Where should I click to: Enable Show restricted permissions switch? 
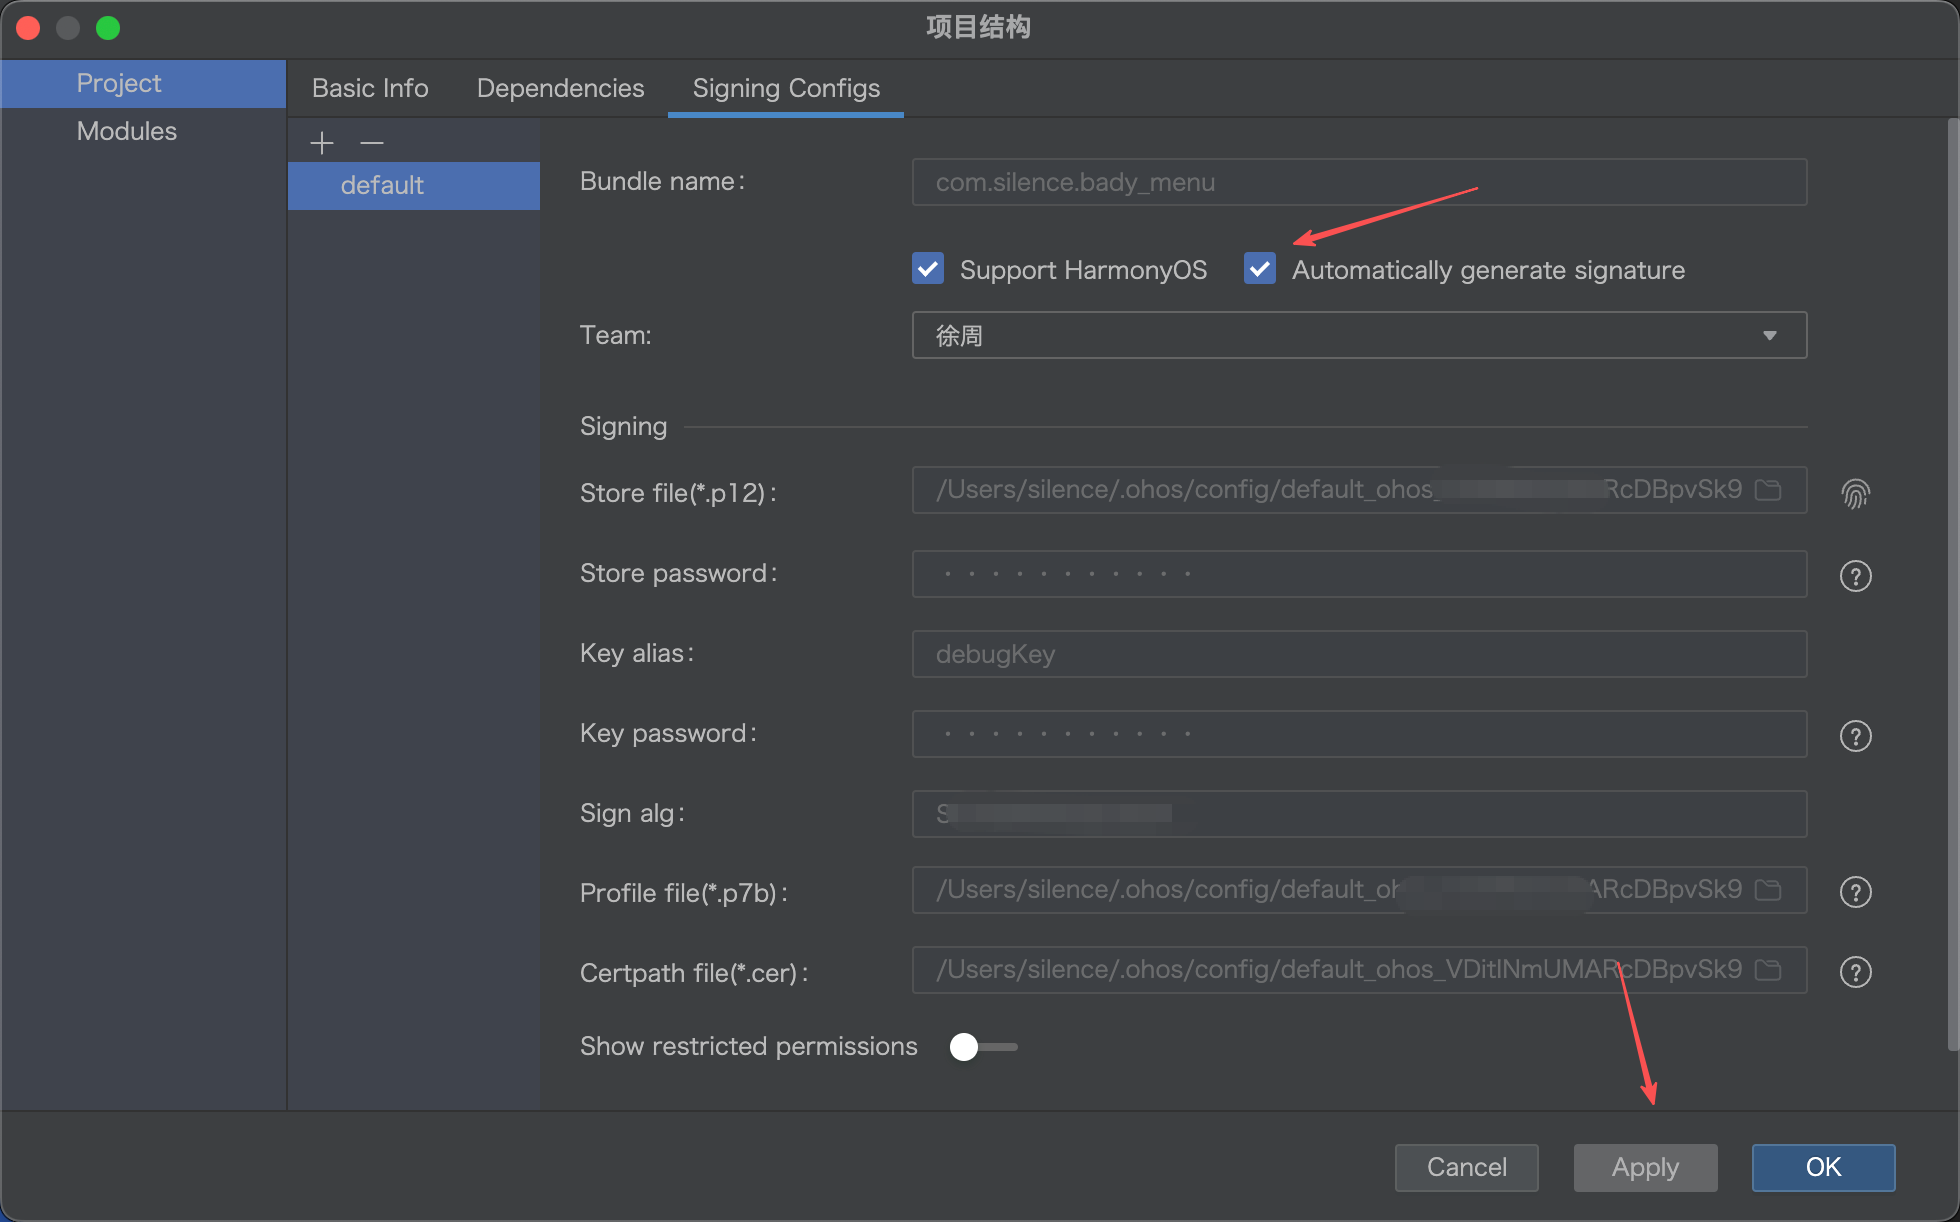[x=983, y=1047]
